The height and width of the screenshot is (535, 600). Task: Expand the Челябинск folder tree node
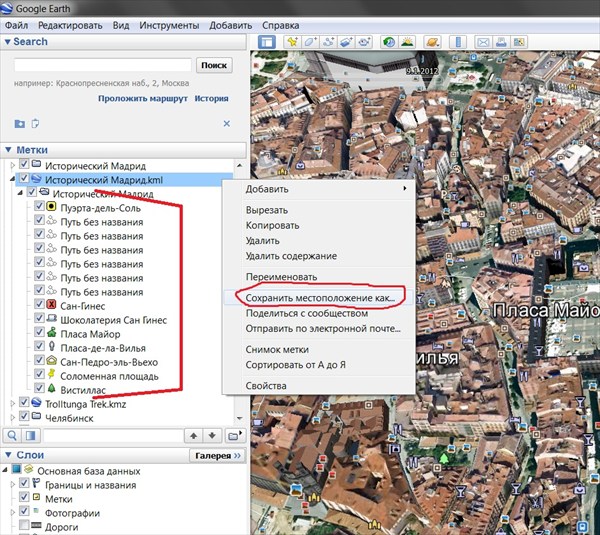[13, 417]
